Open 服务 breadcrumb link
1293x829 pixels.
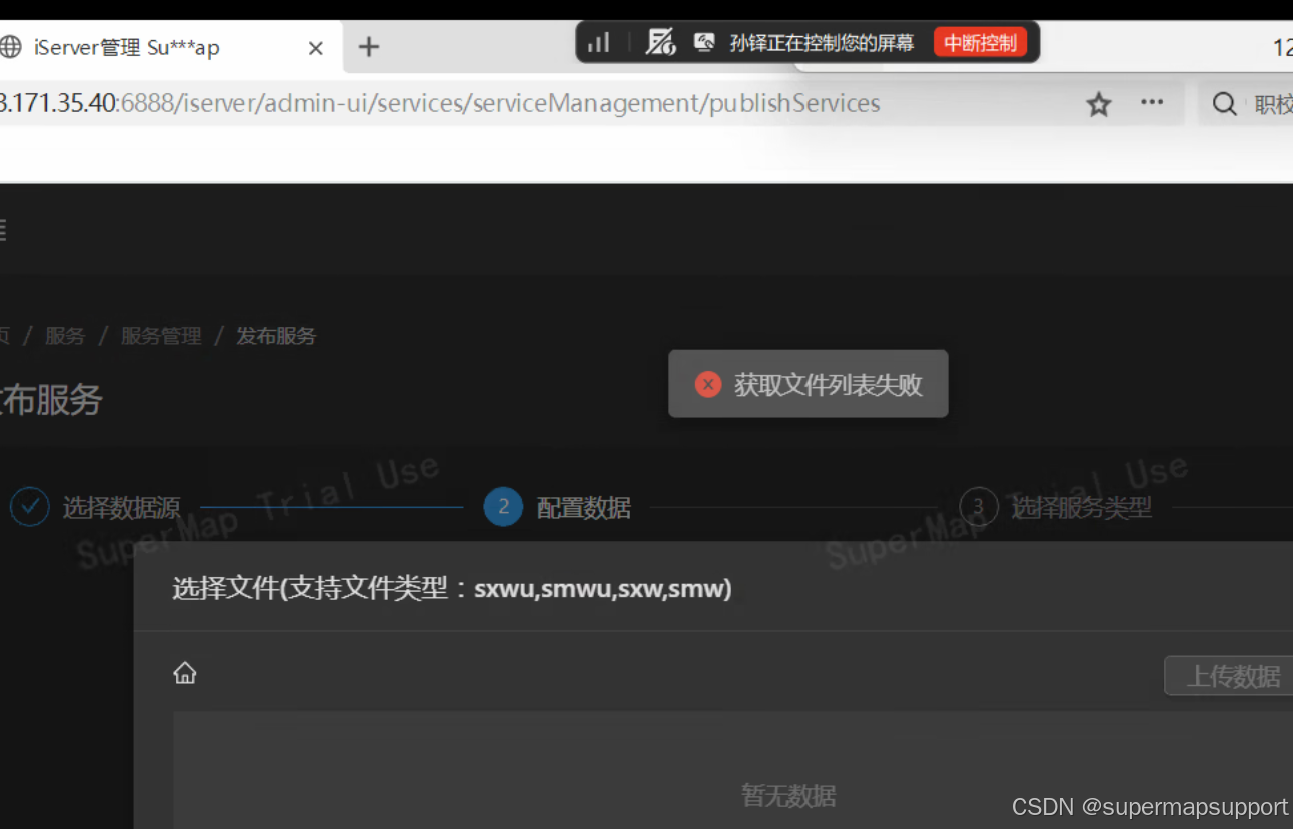65,336
